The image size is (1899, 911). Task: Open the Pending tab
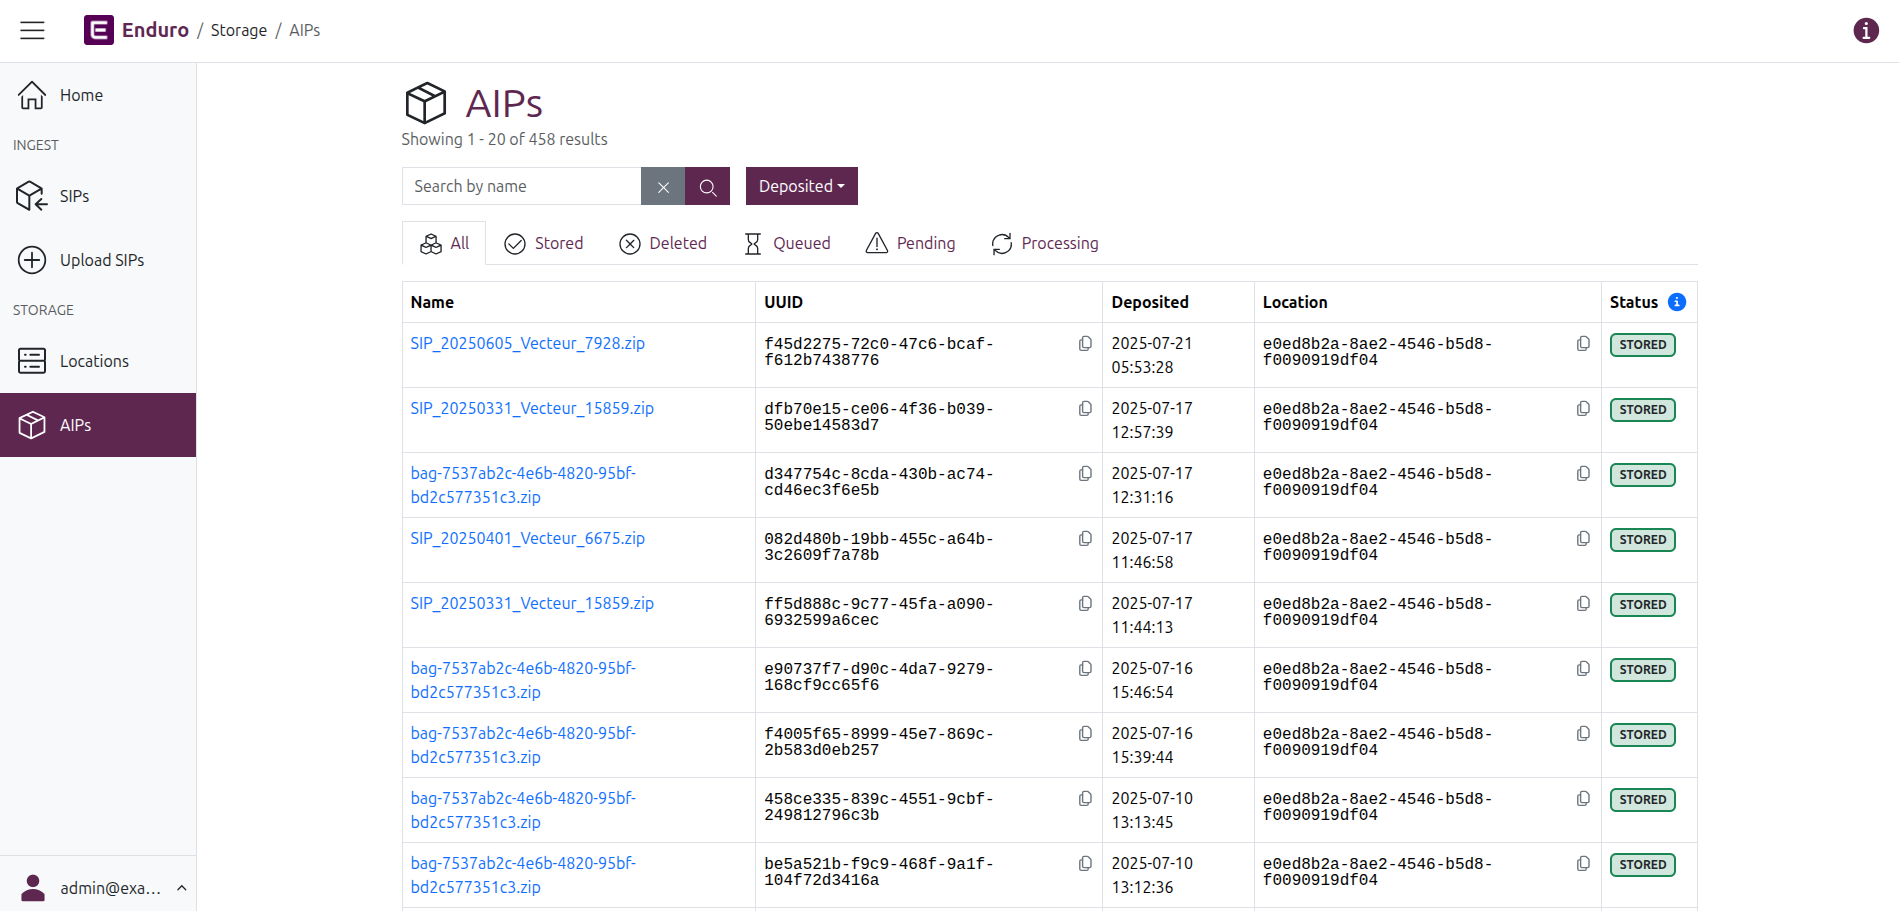tap(911, 243)
